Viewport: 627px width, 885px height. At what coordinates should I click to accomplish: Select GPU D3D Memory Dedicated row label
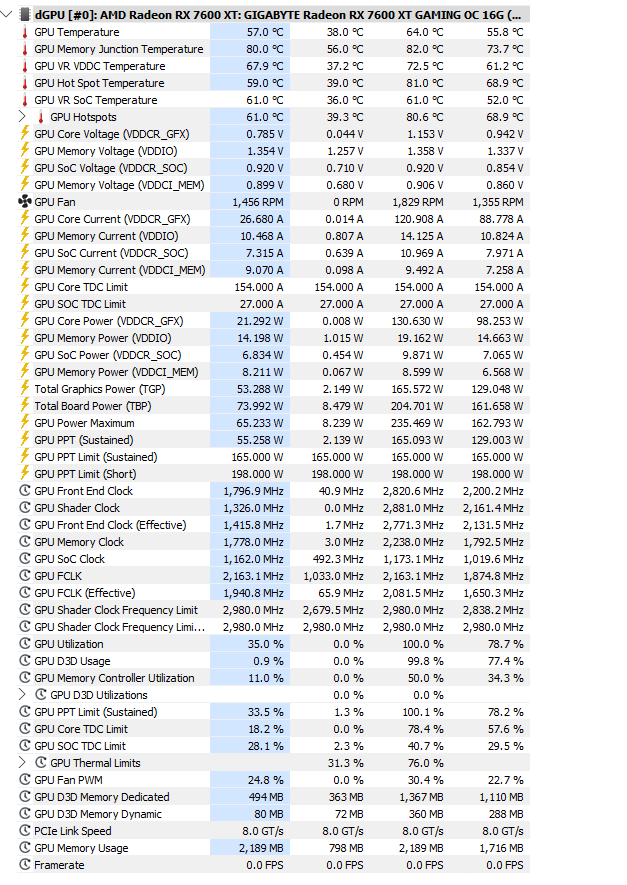pyautogui.click(x=102, y=797)
